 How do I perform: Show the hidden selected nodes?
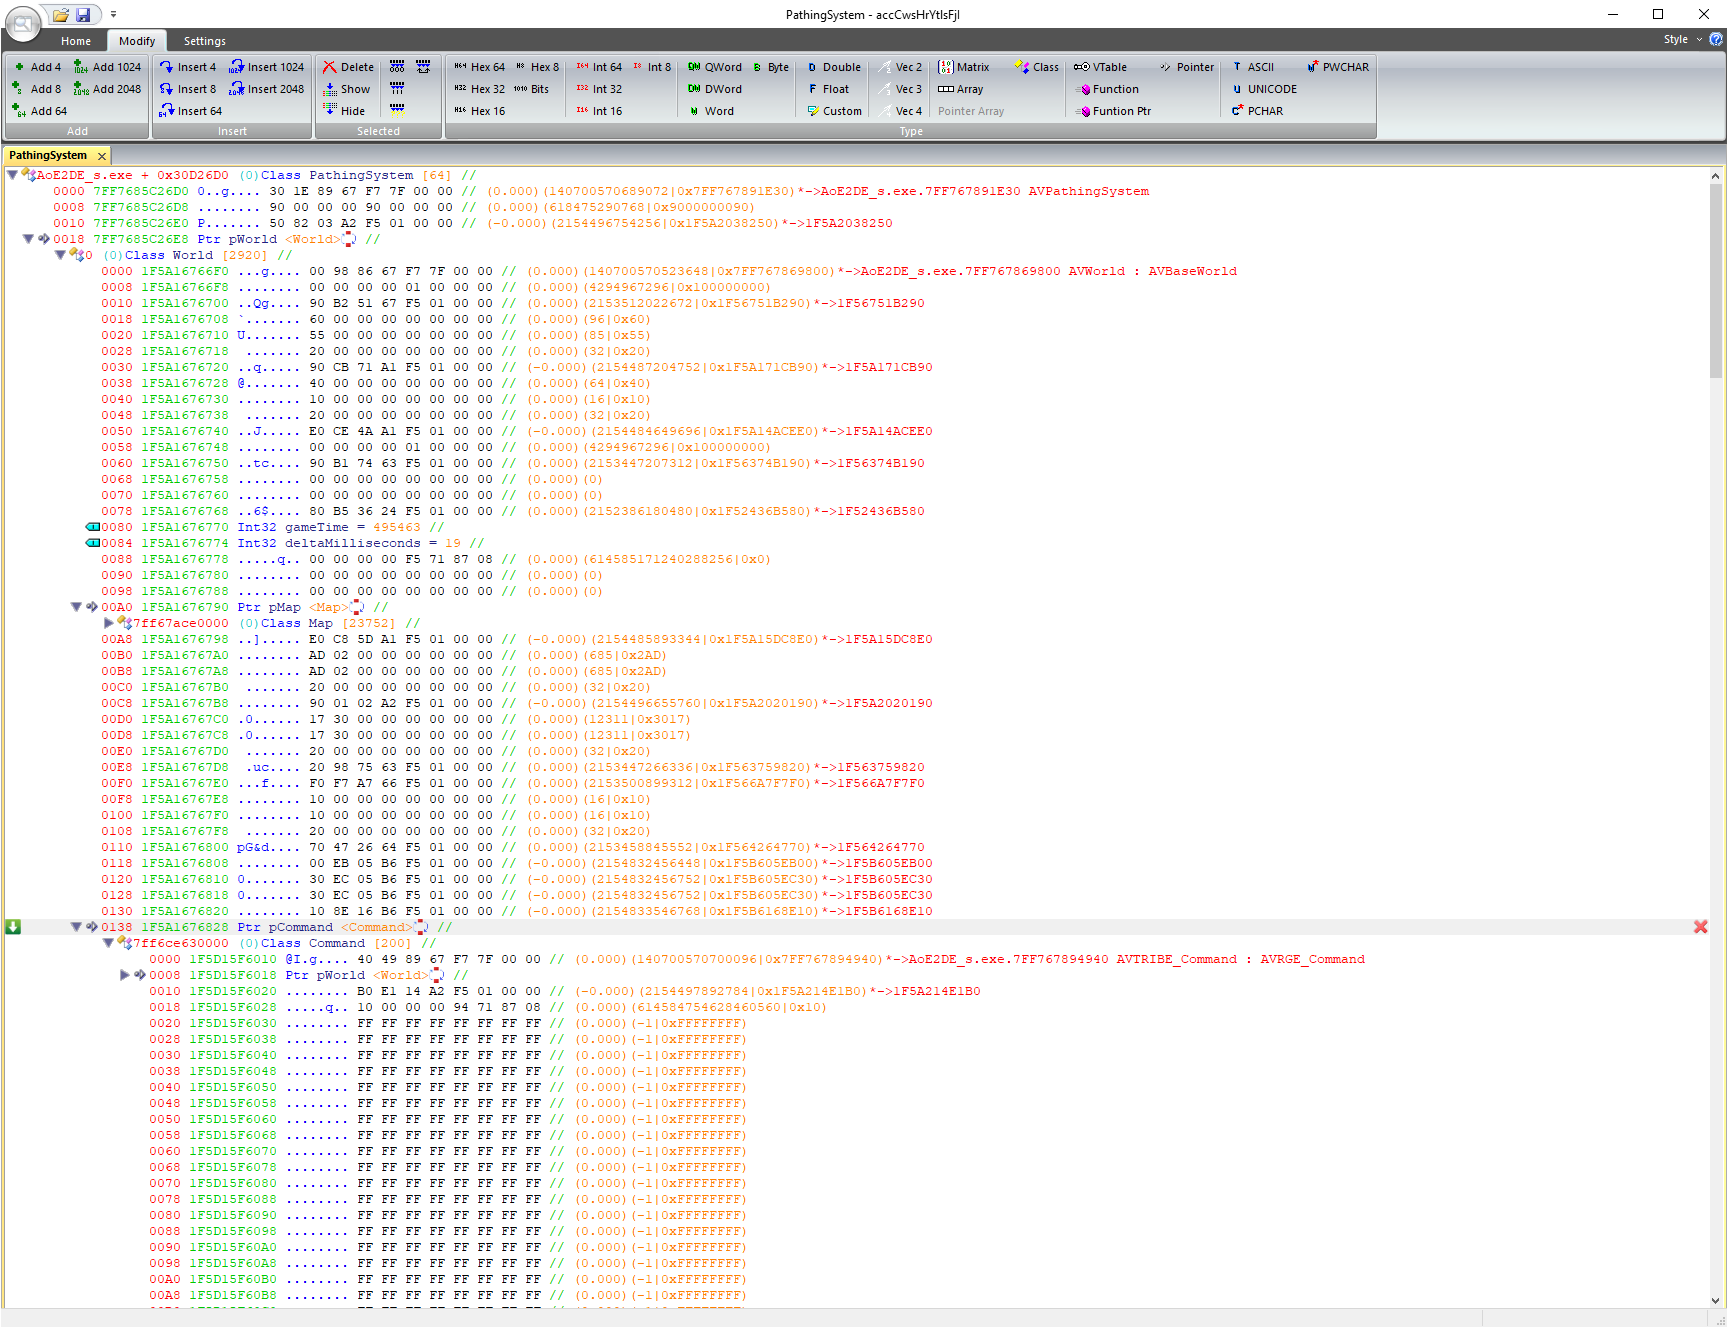346,89
